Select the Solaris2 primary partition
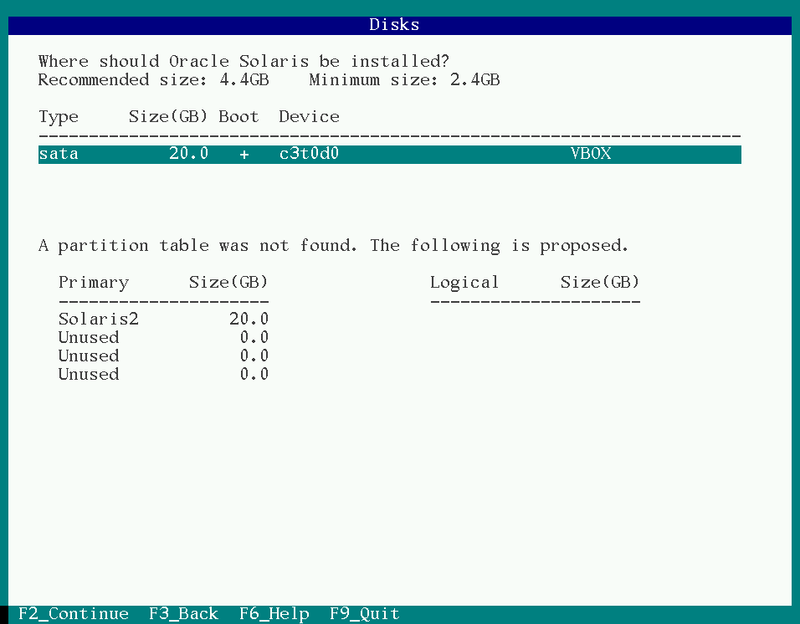This screenshot has width=800, height=624. point(98,319)
